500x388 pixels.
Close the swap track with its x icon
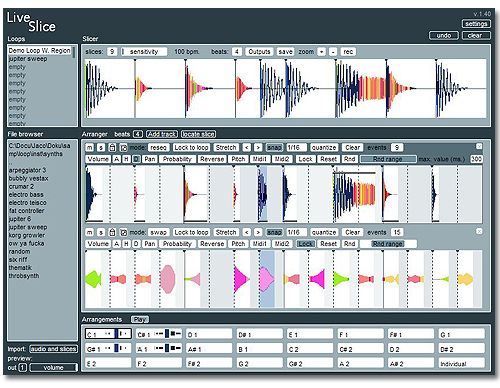coord(479,231)
